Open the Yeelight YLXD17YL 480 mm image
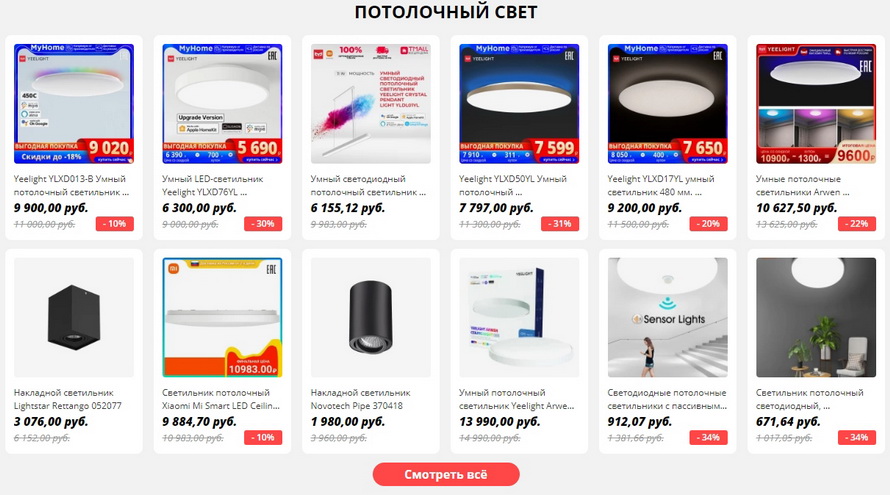The width and height of the screenshot is (890, 495). (668, 104)
